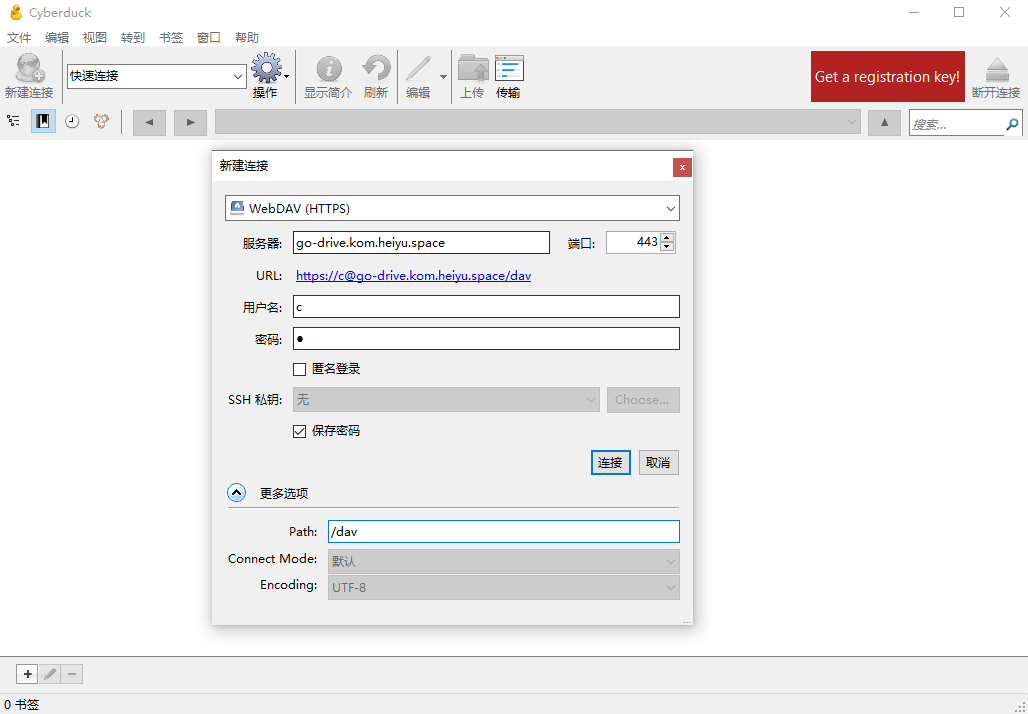Click the Bonjour icon next to history
Image resolution: width=1028 pixels, height=714 pixels.
(x=101, y=121)
